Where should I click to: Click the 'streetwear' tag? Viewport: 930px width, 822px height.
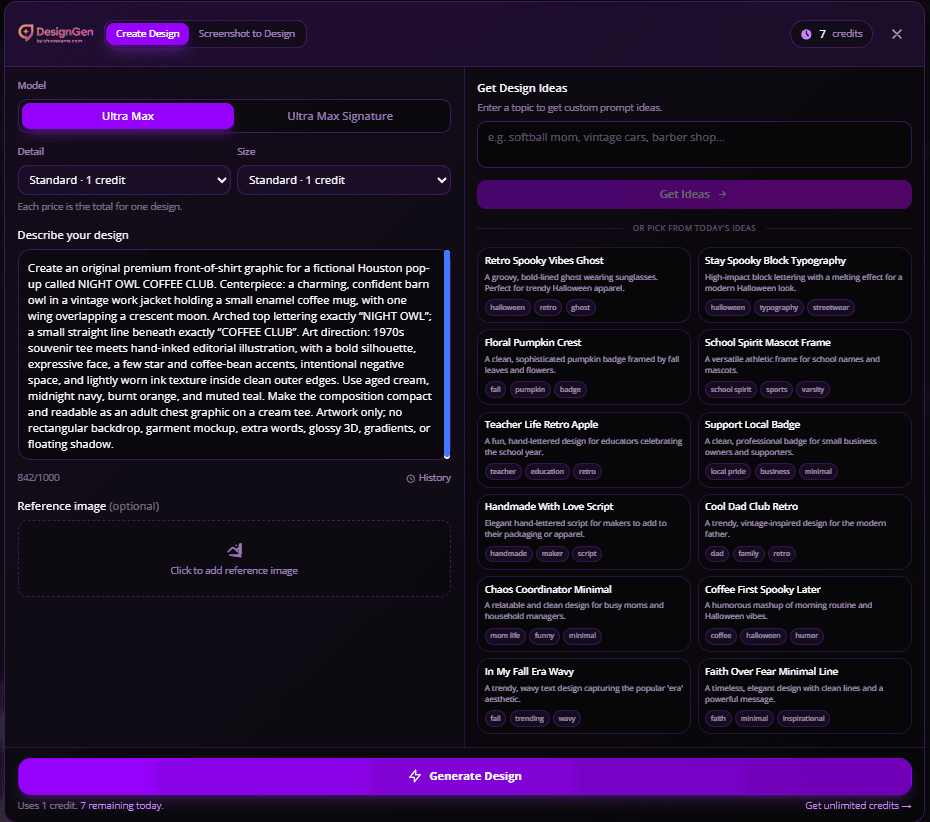(x=830, y=307)
